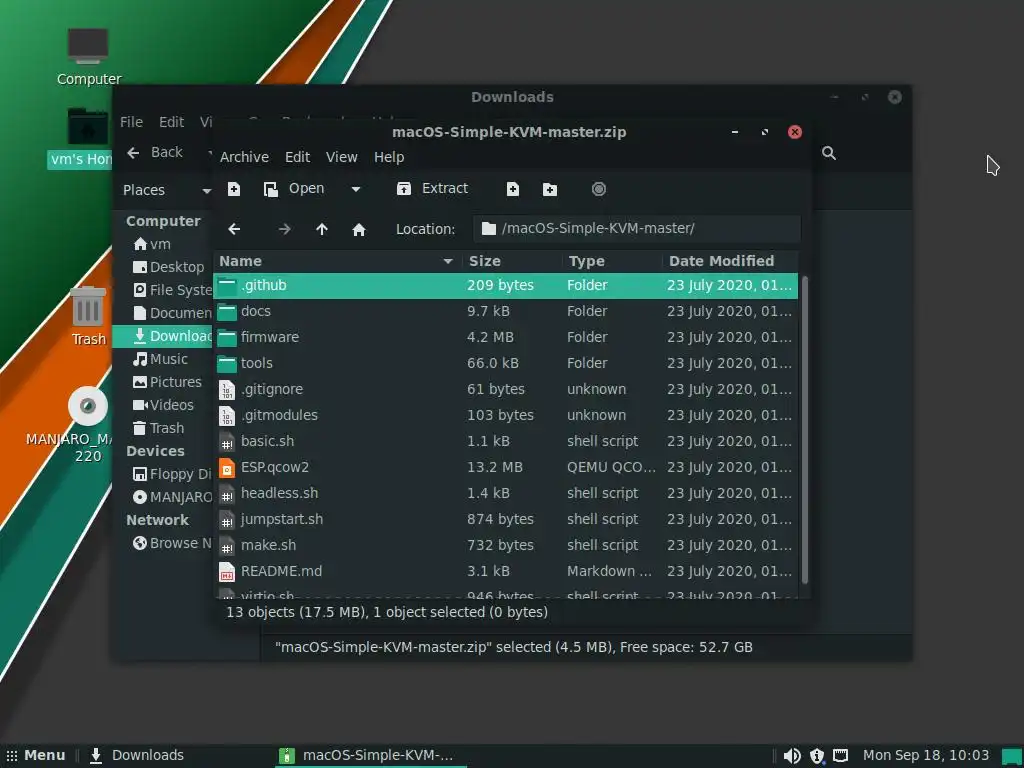Click Extract in the archive toolbar

click(x=432, y=189)
